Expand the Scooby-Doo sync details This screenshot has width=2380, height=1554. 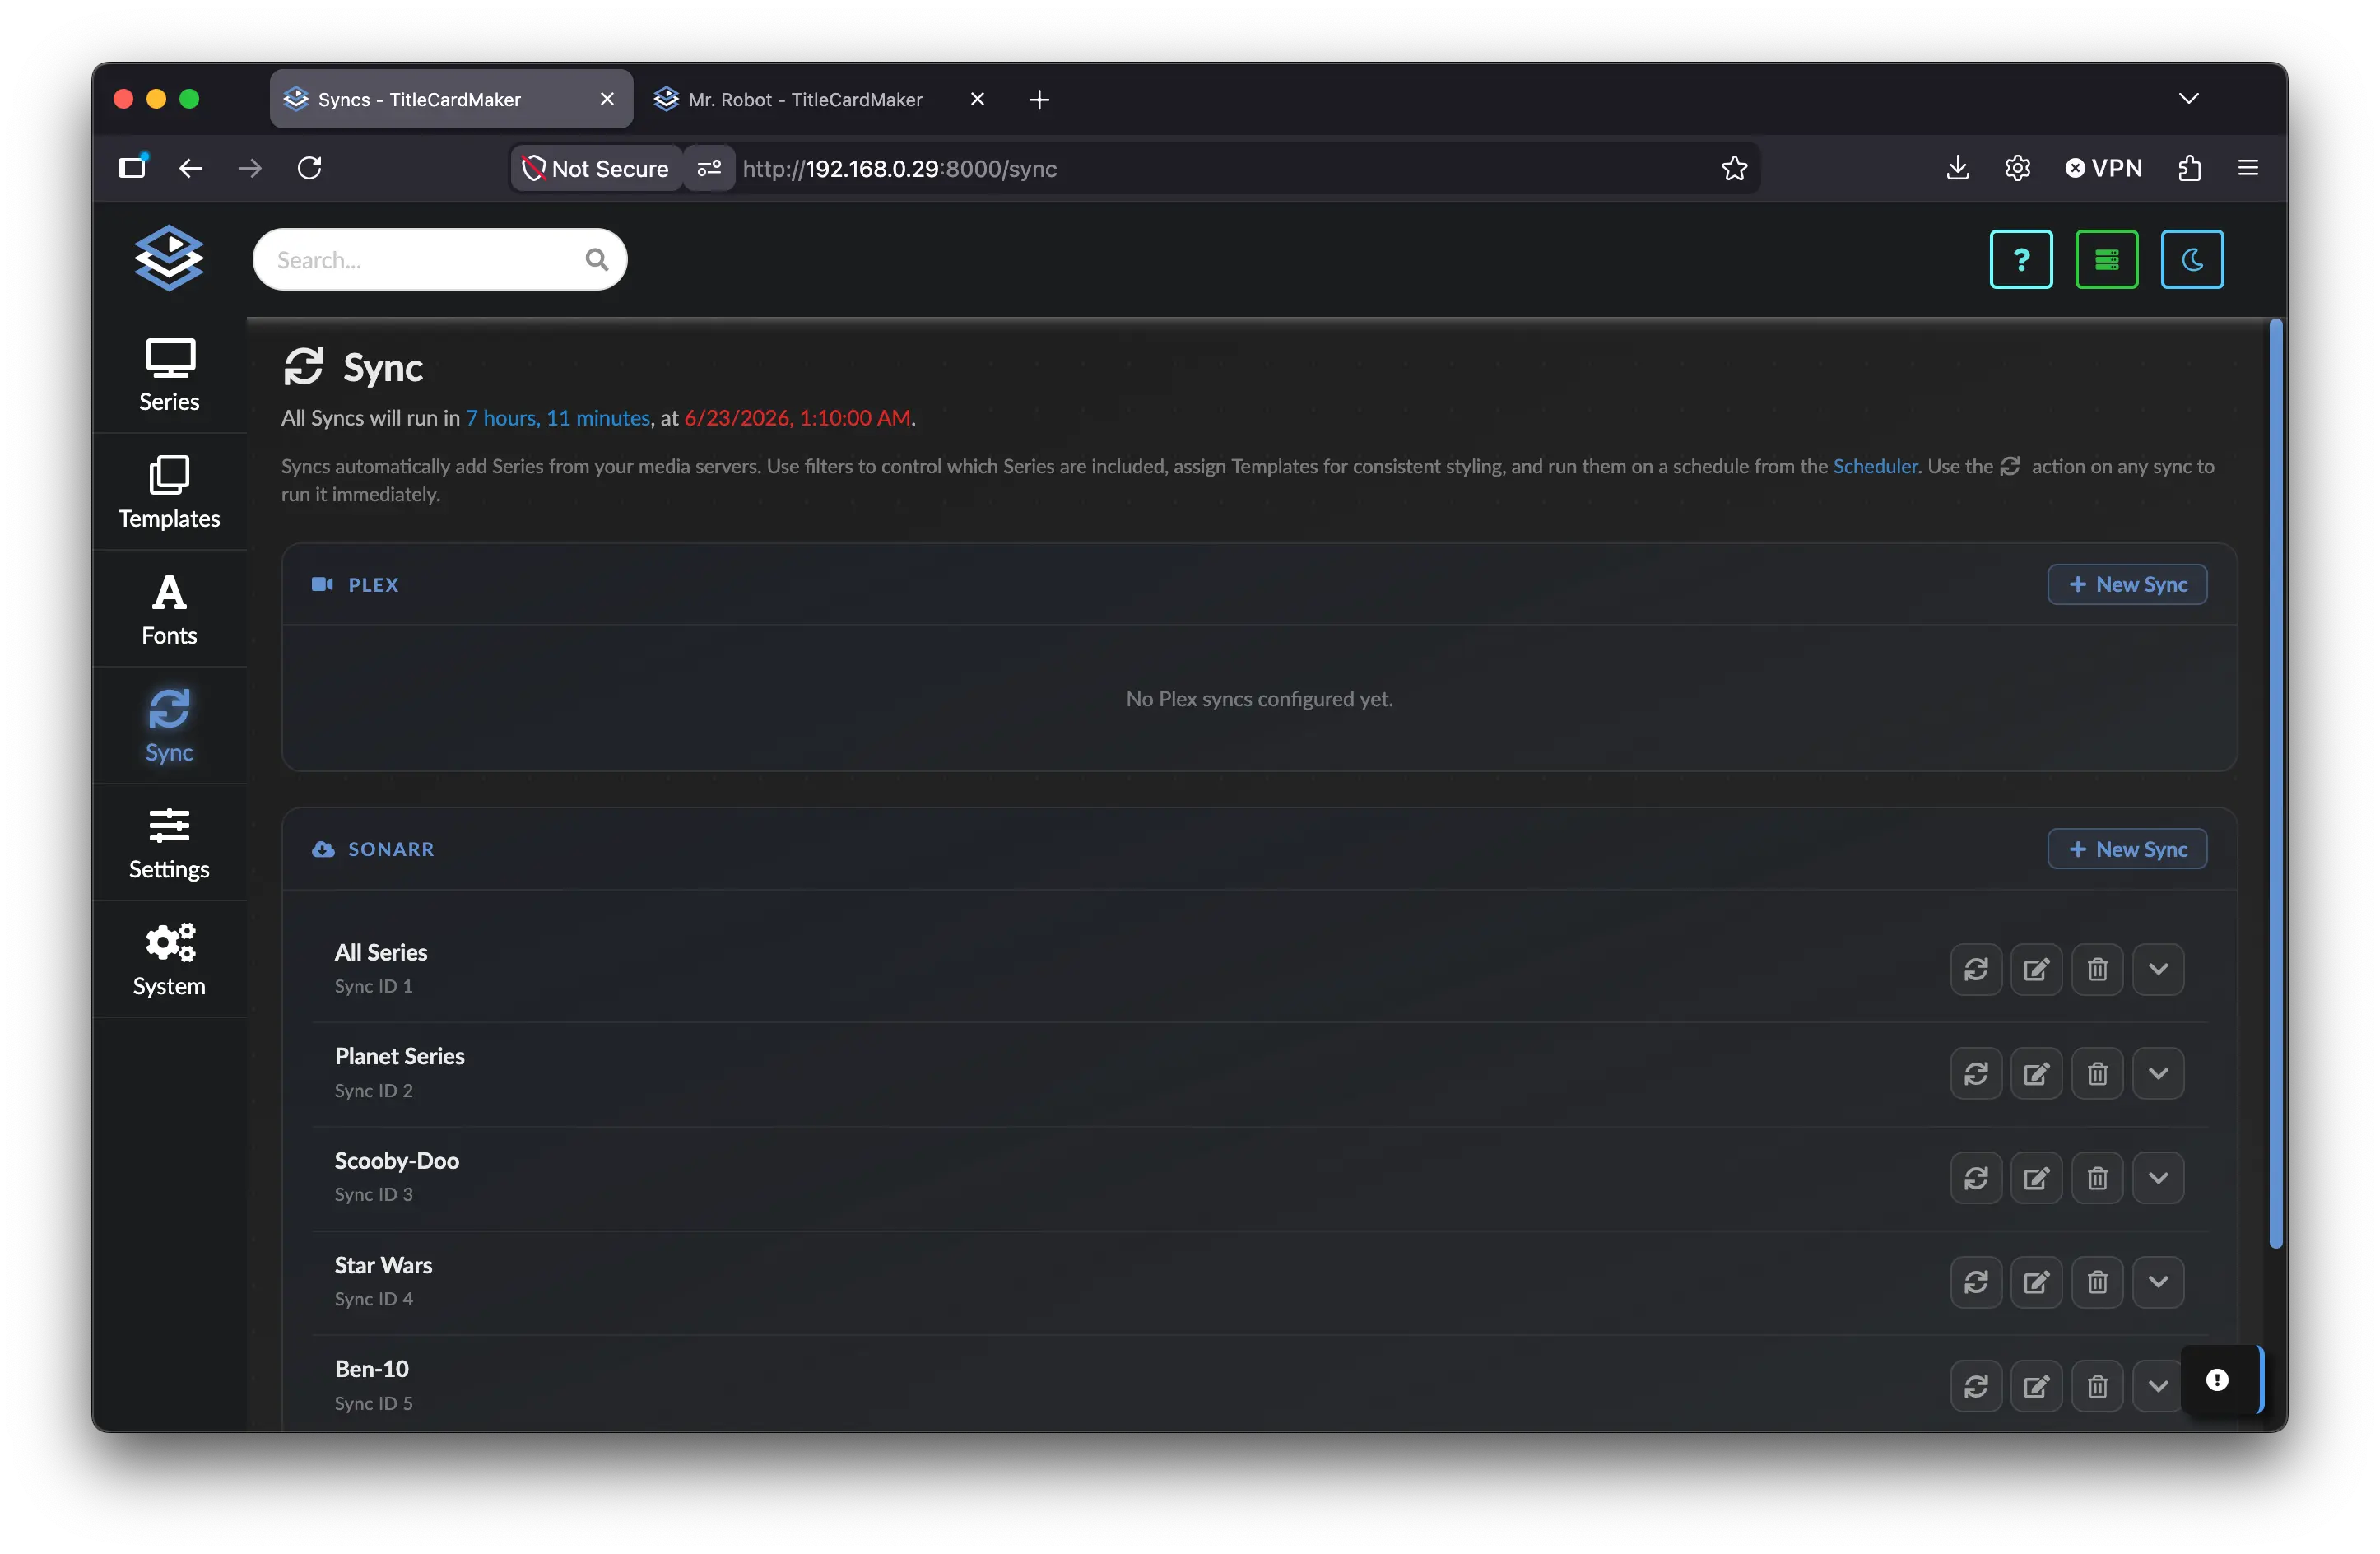pyautogui.click(x=2158, y=1178)
